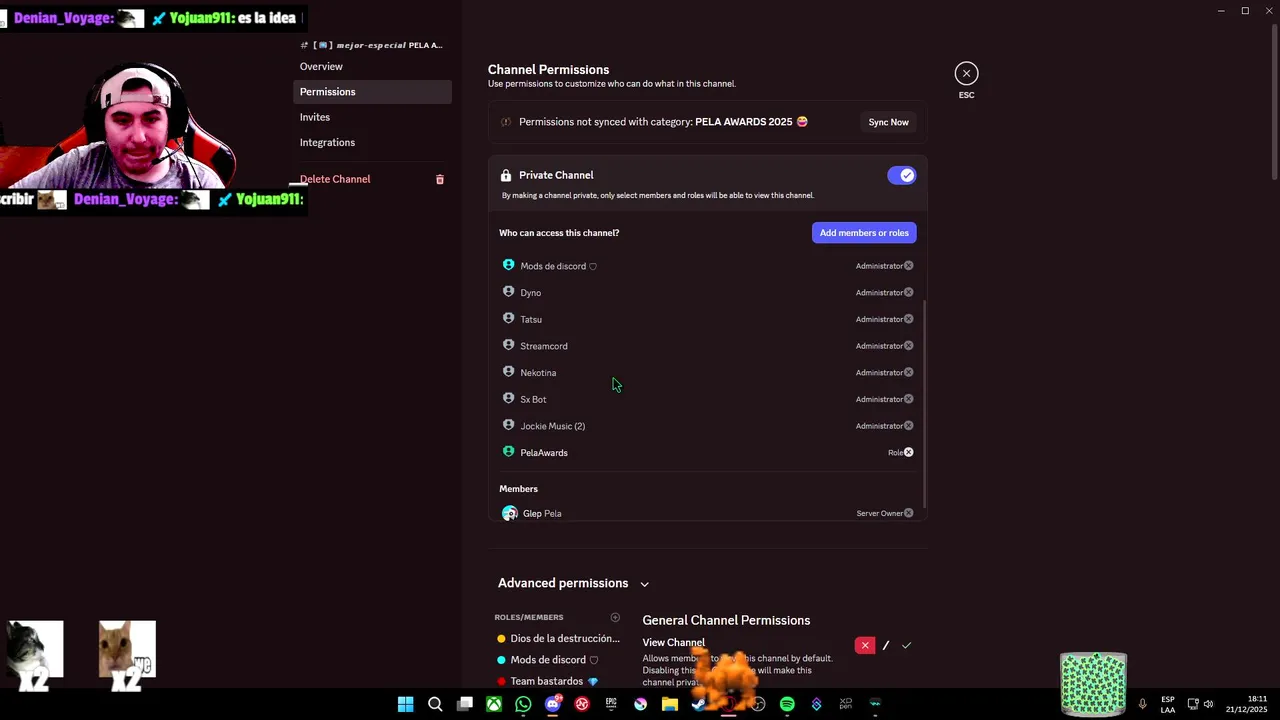Click Delete Channel in the sidebar
This screenshot has width=1280, height=720.
[x=335, y=179]
